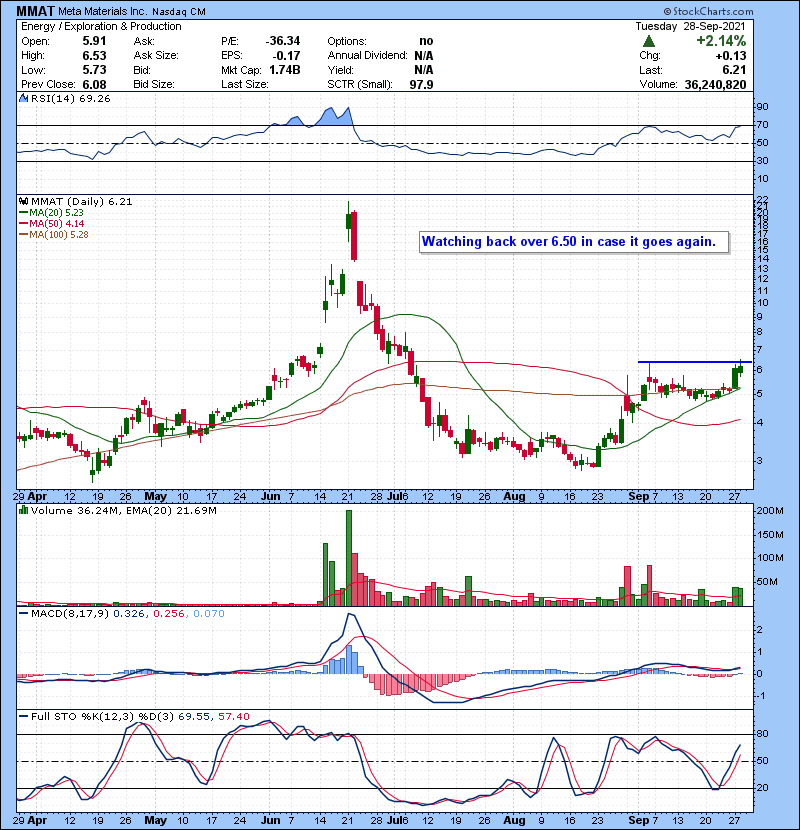The height and width of the screenshot is (830, 800).
Task: Click the Prev Close value 6.08
Action: click(94, 84)
